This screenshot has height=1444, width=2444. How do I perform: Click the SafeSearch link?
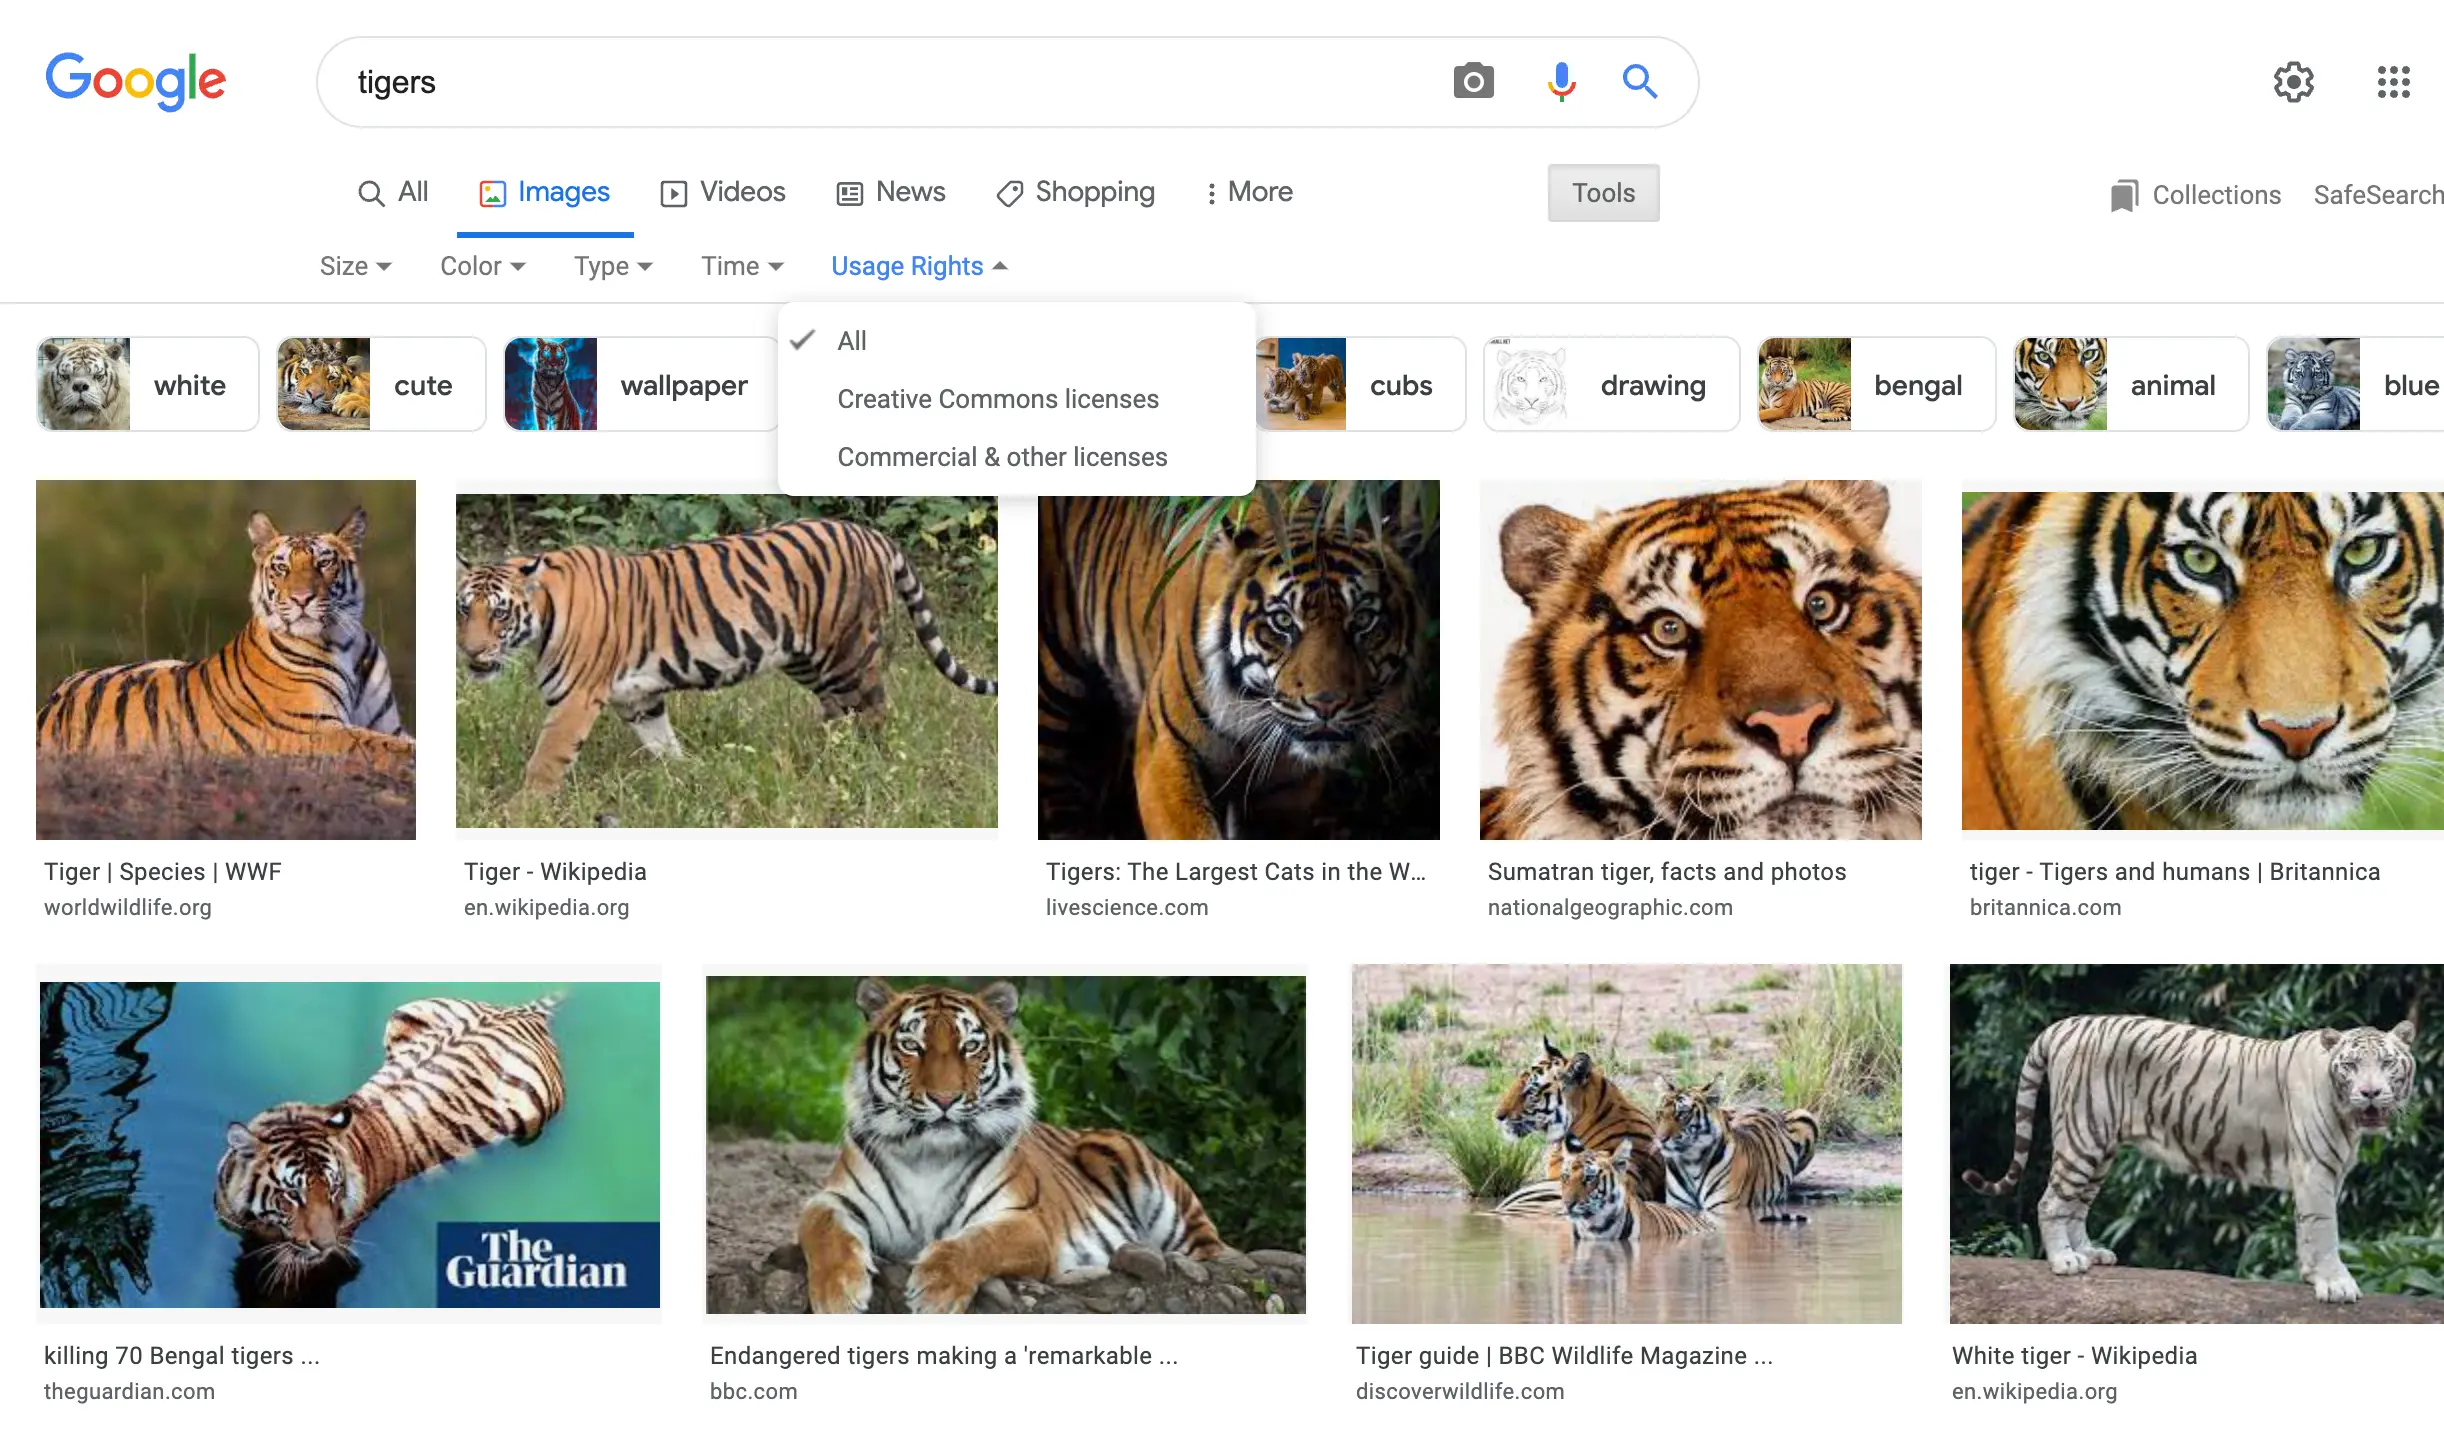(x=2378, y=195)
